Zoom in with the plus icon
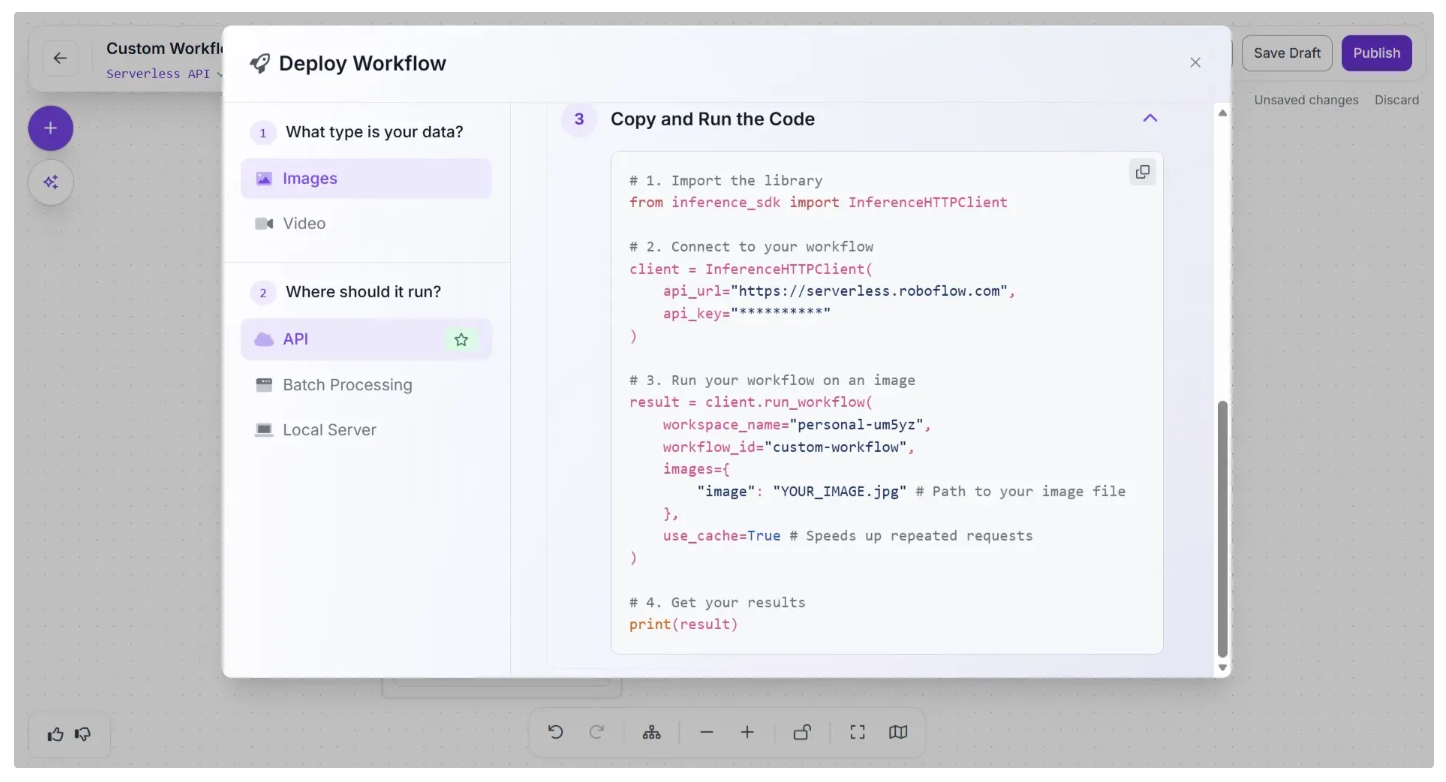 click(x=747, y=733)
